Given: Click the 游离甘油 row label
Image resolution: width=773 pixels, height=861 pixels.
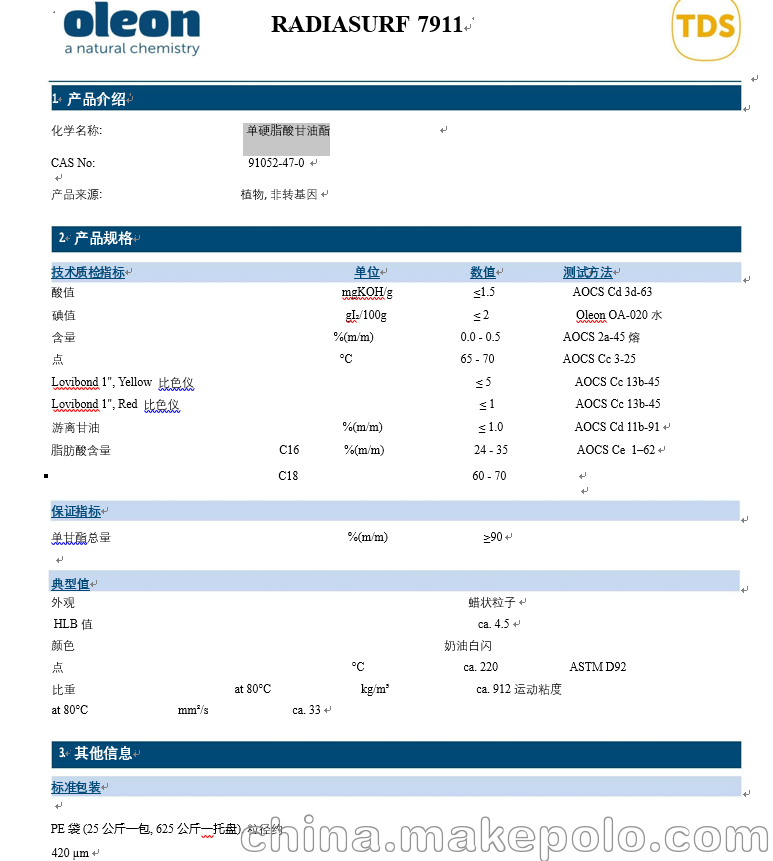Looking at the screenshot, I should 75,427.
